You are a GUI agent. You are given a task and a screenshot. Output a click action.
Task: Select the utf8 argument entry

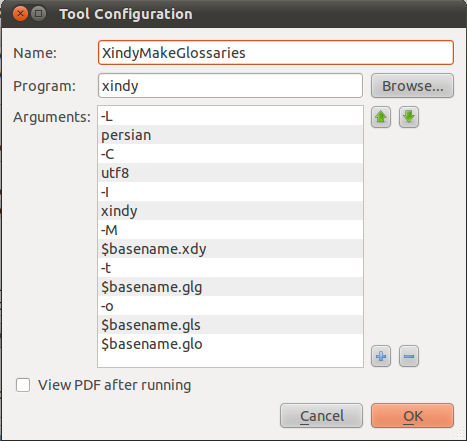point(230,173)
